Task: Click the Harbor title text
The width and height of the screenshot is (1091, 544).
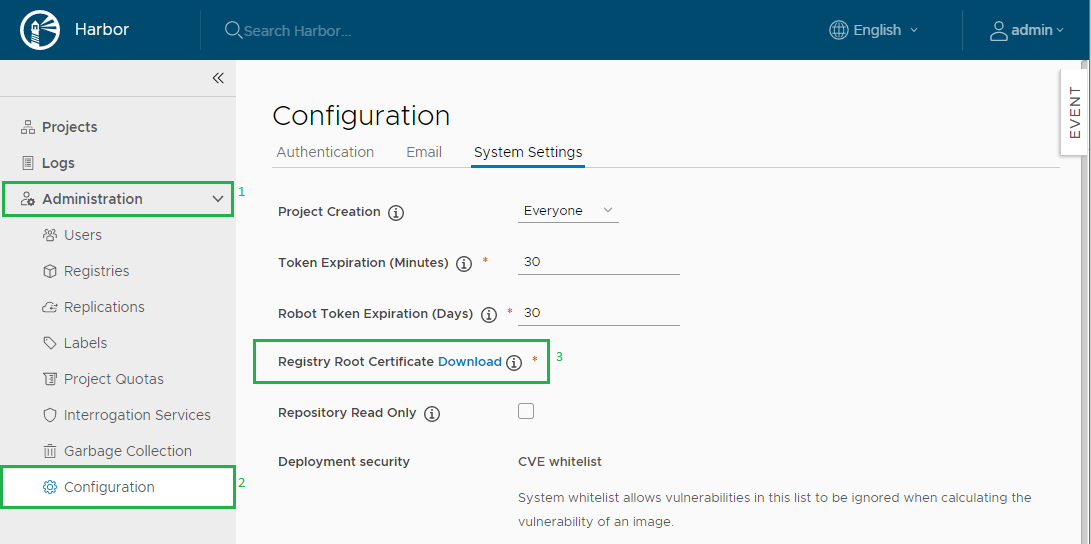Action: 102,30
